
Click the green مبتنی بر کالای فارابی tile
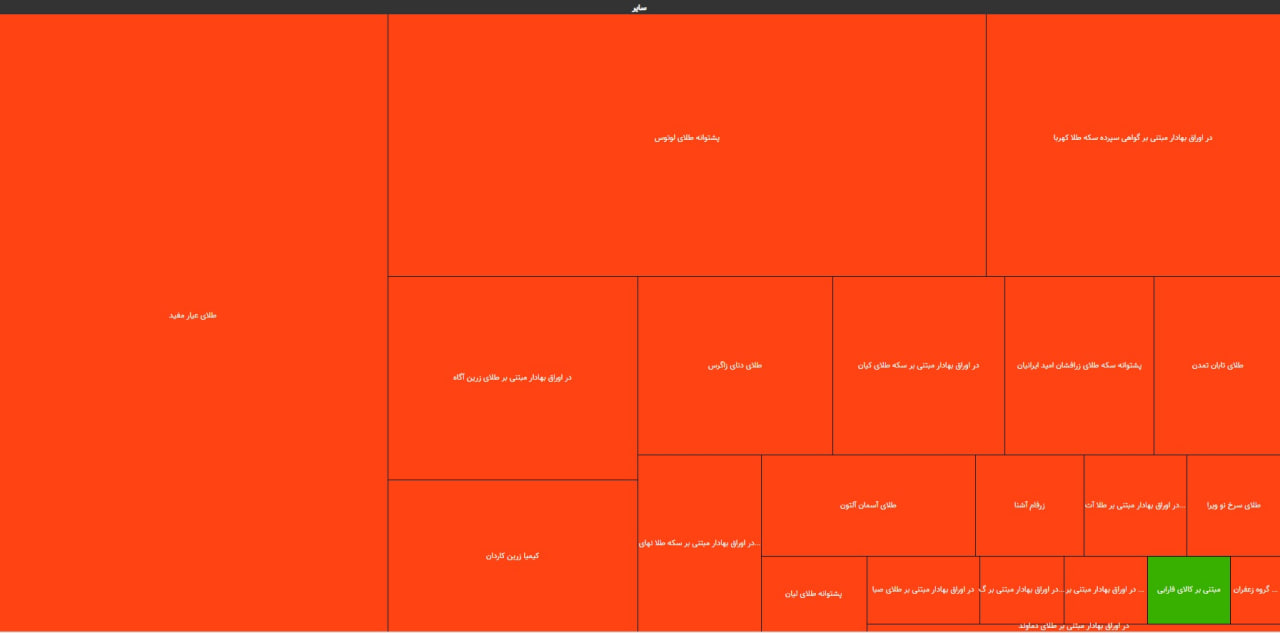click(x=1189, y=590)
